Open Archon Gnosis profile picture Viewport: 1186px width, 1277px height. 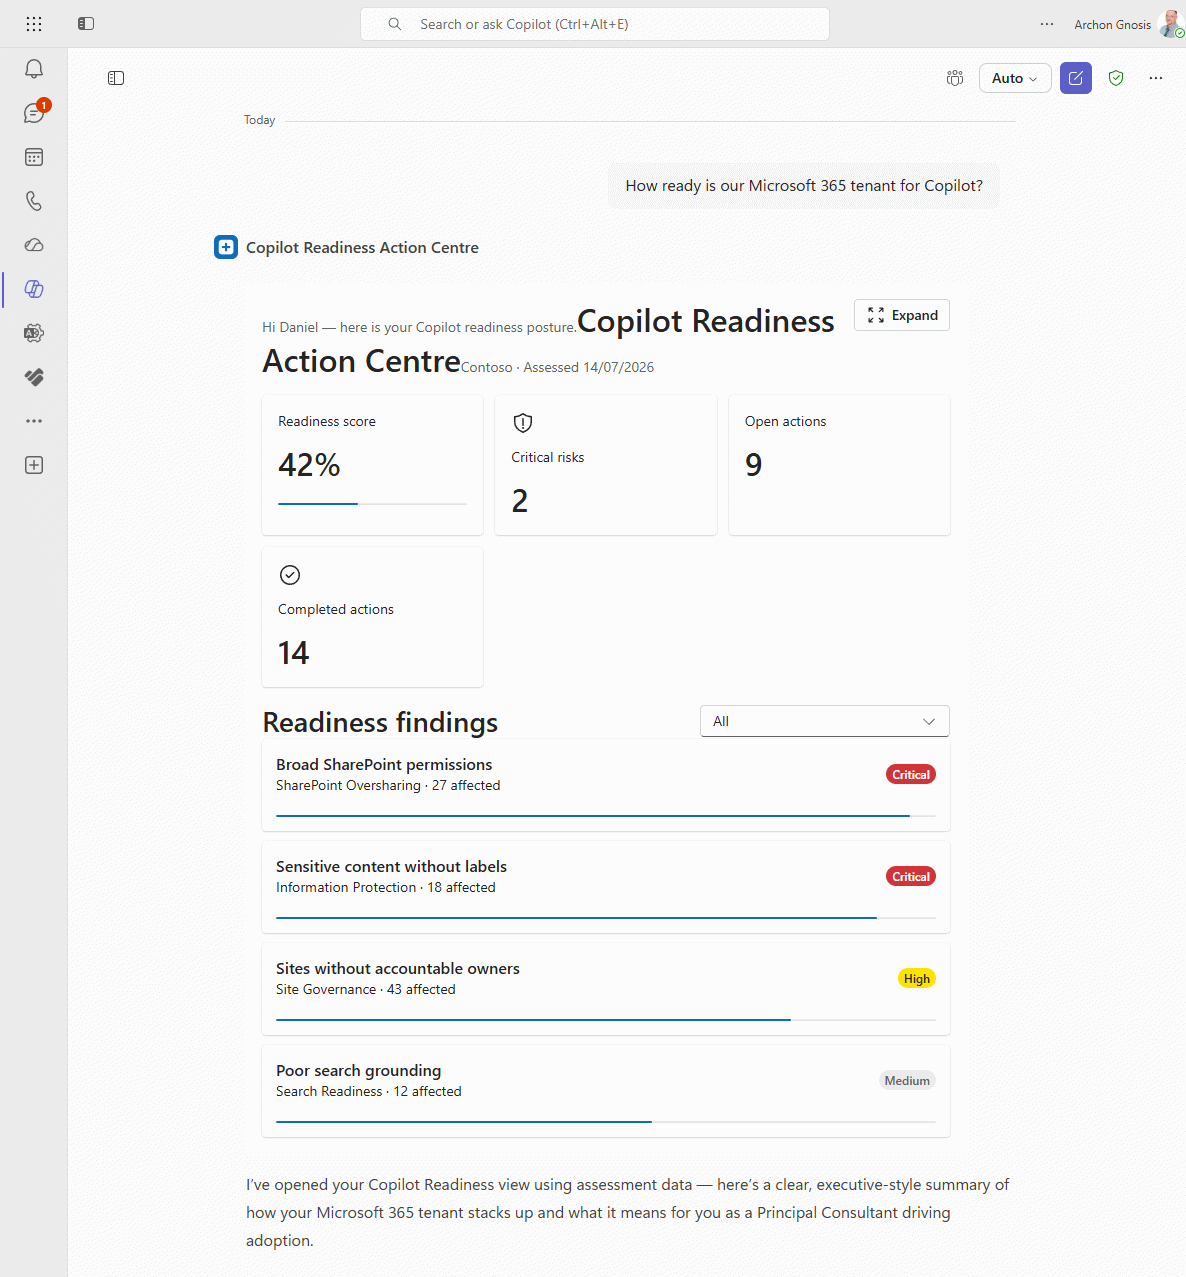pos(1171,24)
